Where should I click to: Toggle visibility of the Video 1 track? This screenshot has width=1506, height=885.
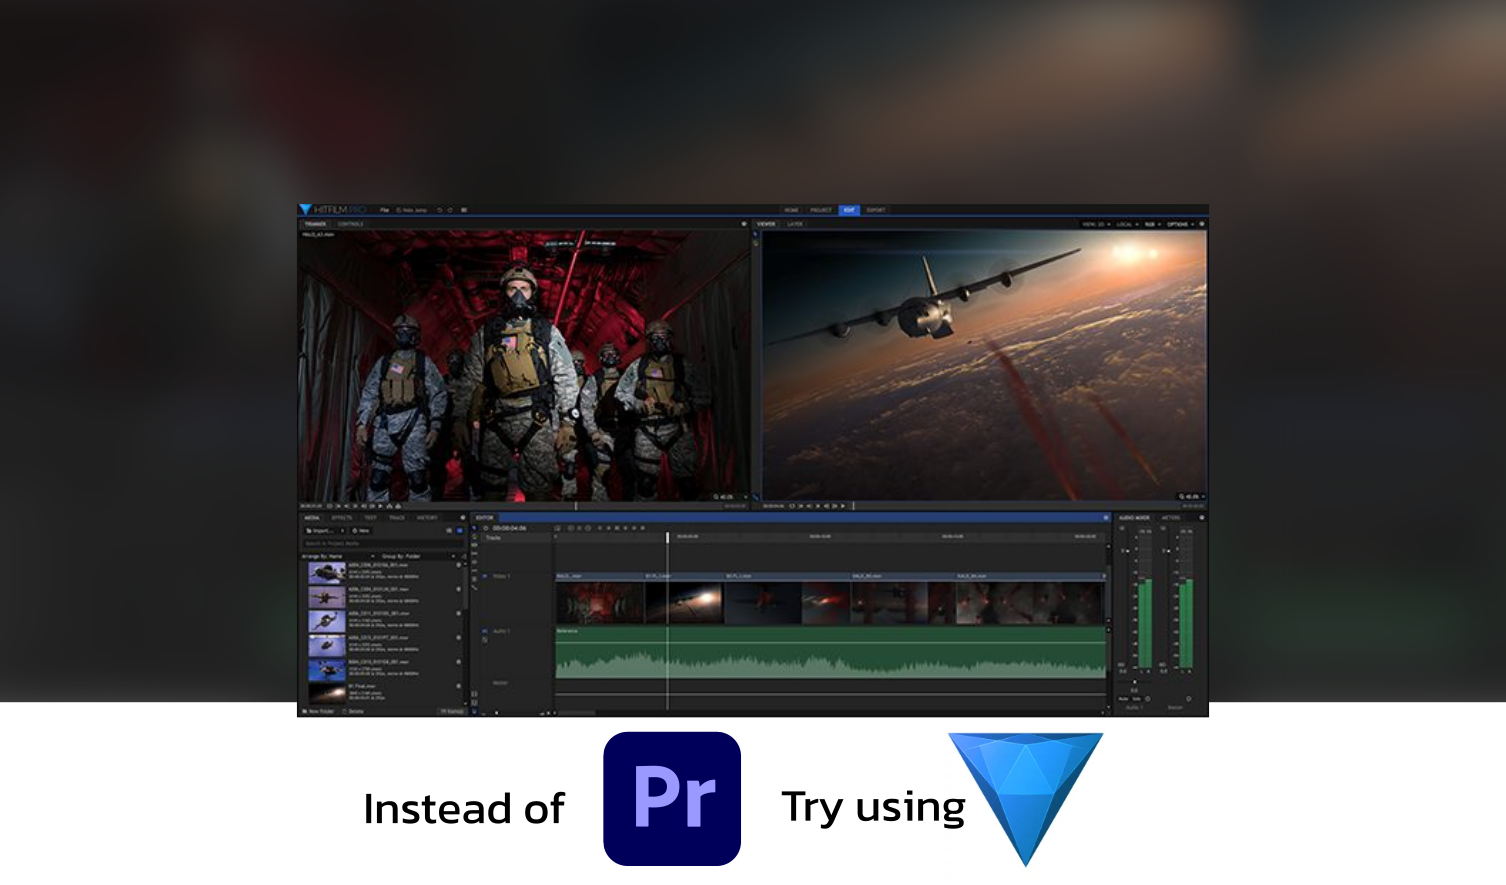tap(485, 576)
